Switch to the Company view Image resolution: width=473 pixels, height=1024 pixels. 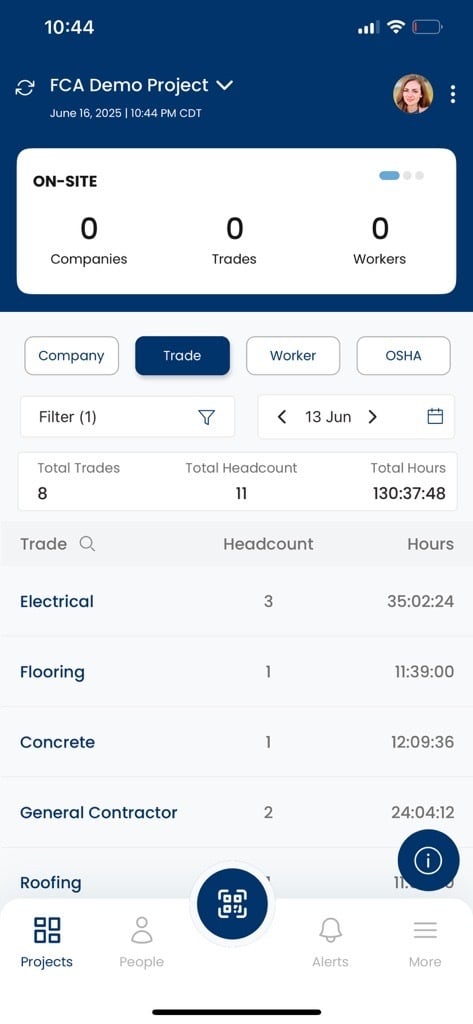(71, 356)
